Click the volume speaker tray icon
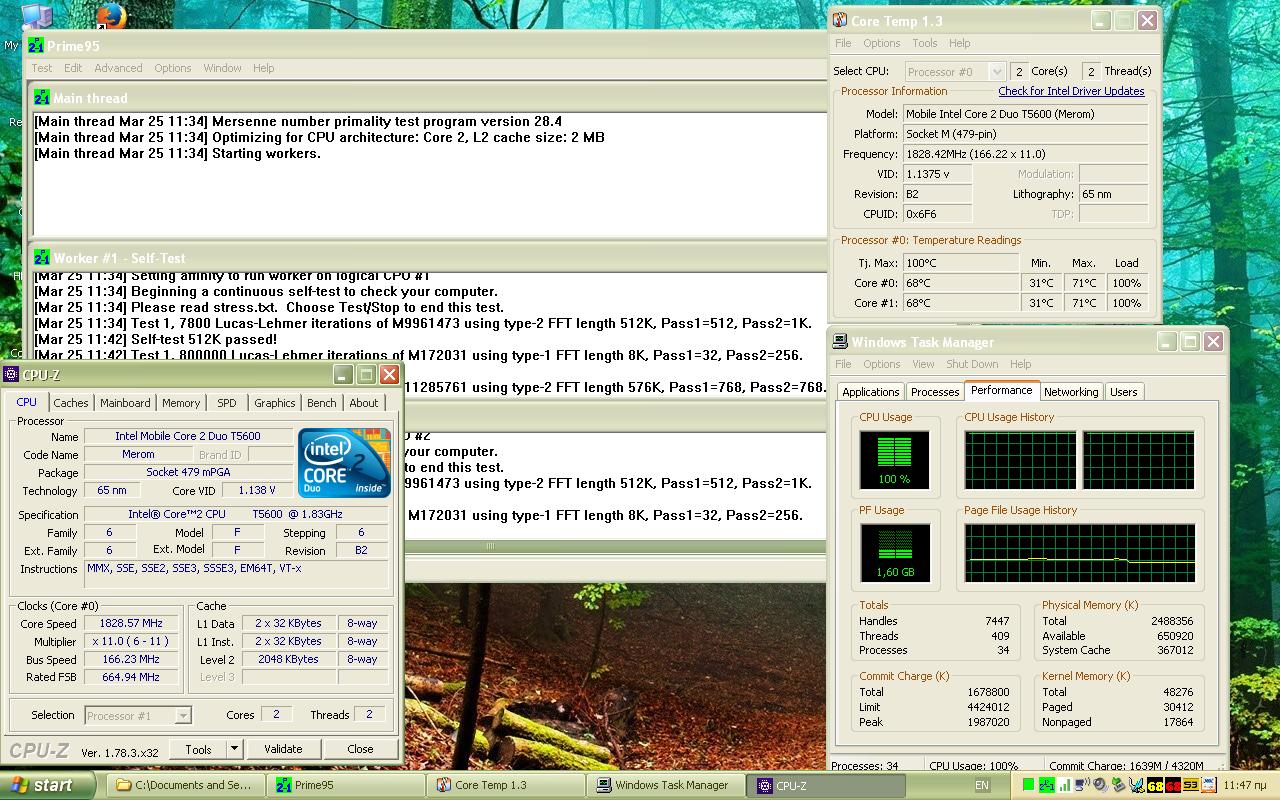The image size is (1280, 800). point(1100,785)
